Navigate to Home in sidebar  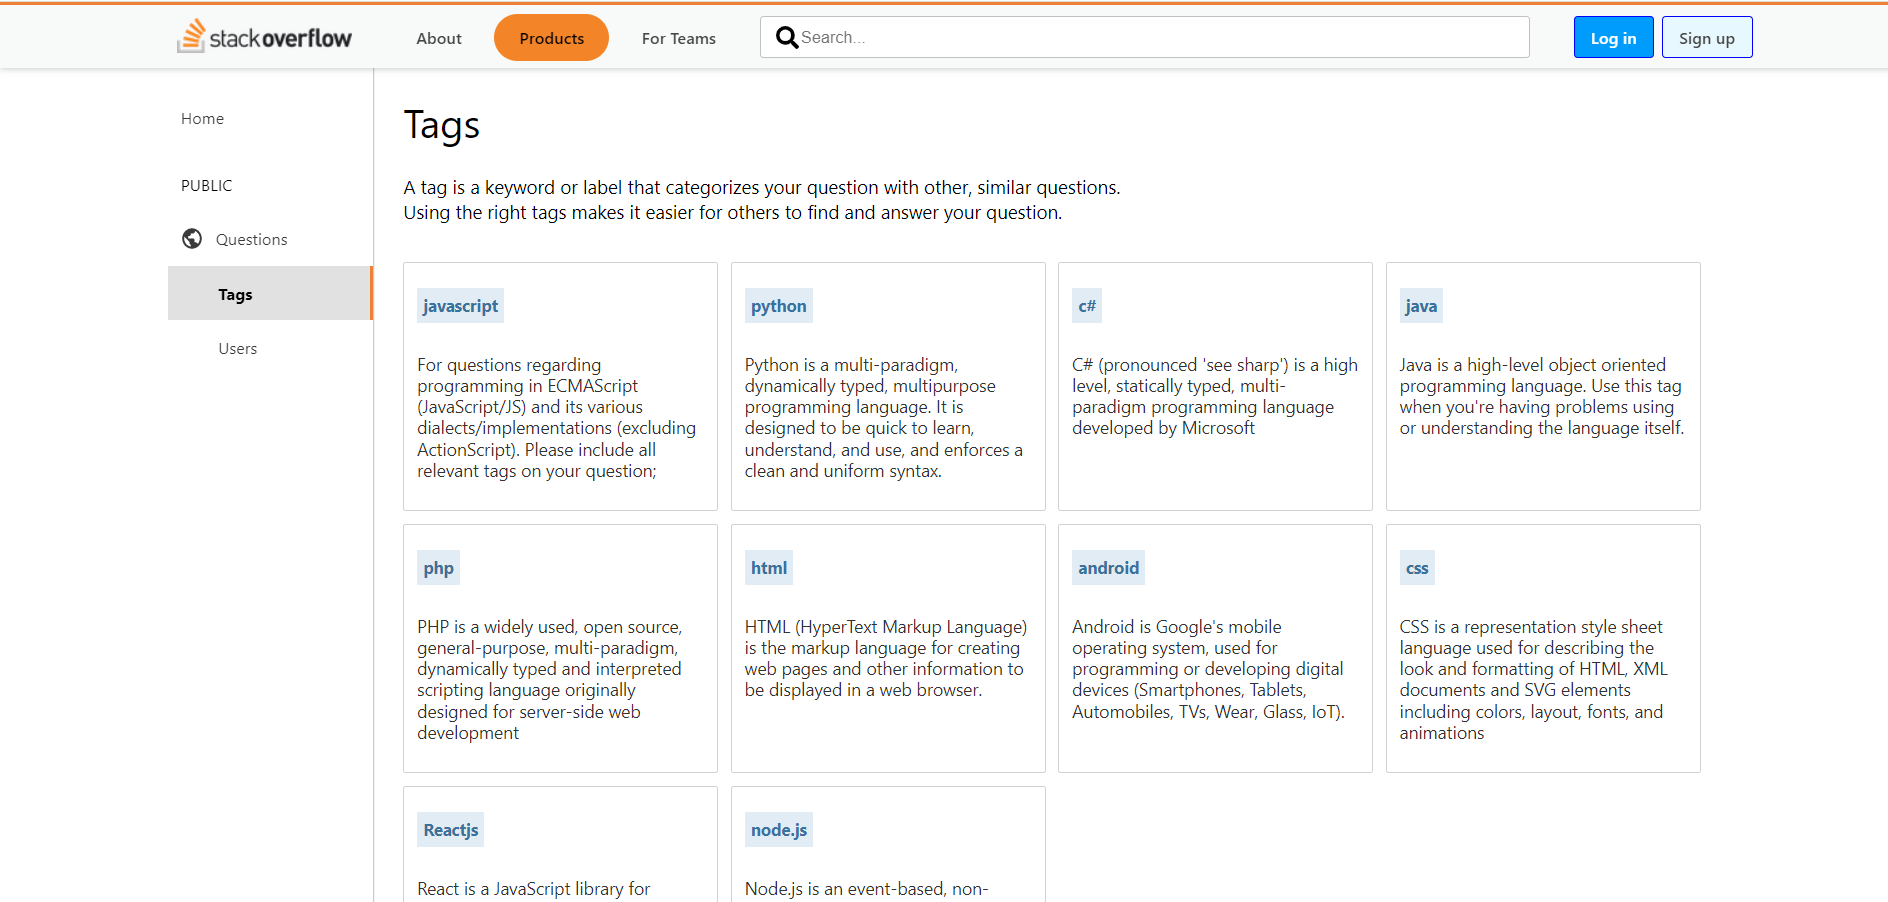(x=202, y=118)
